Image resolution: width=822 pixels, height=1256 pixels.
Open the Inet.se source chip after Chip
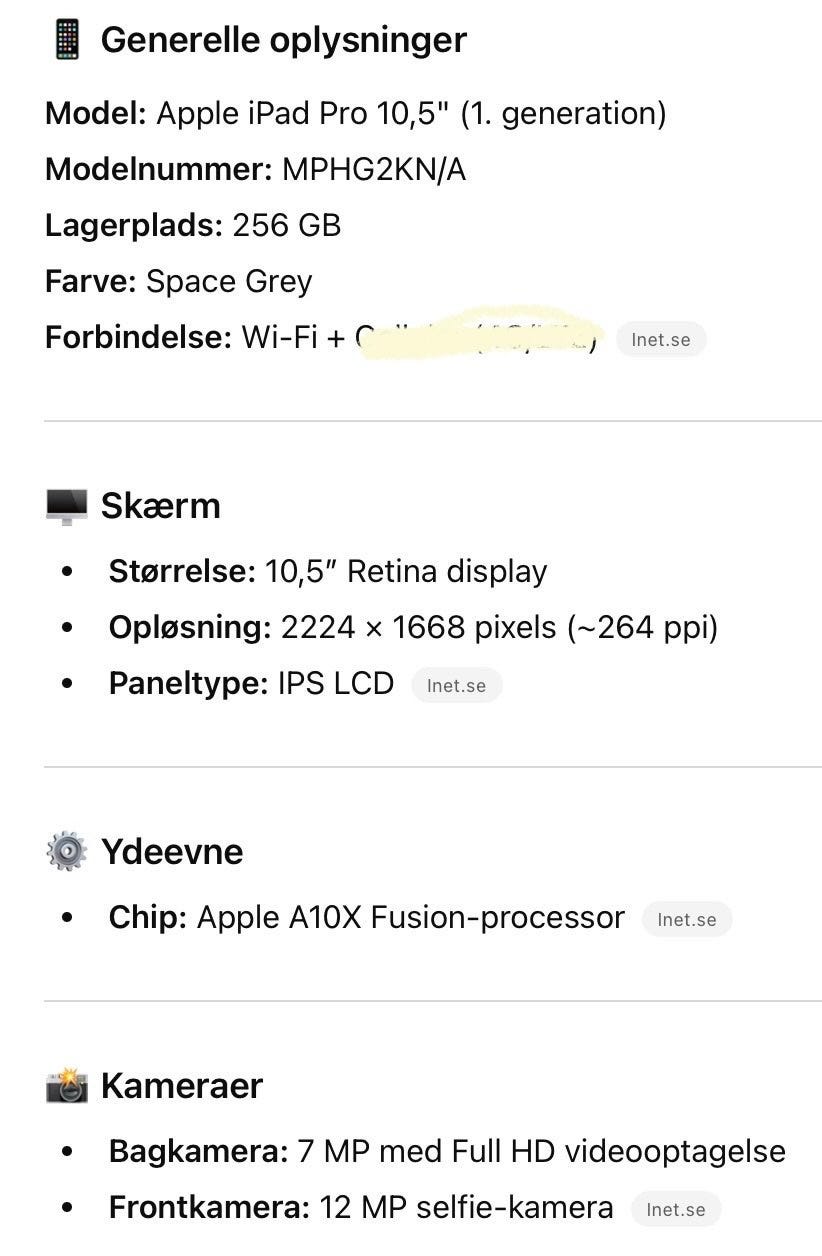tap(686, 920)
